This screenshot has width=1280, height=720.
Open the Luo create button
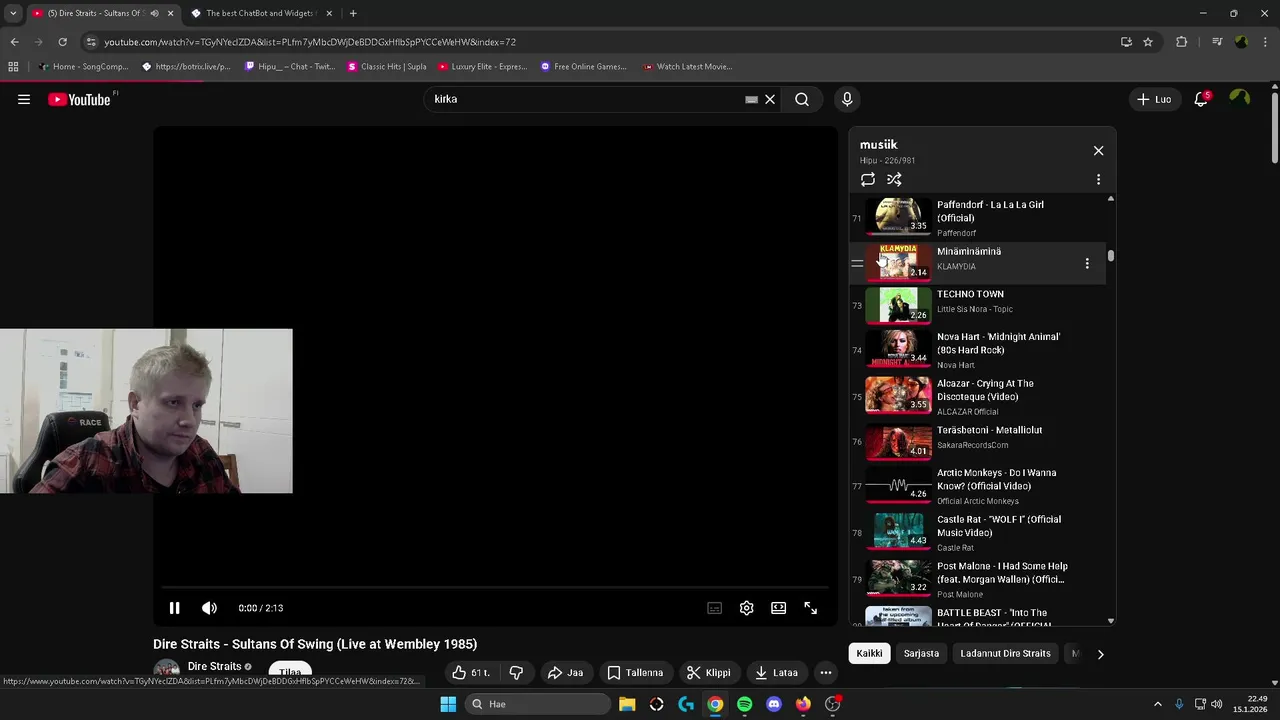1153,99
